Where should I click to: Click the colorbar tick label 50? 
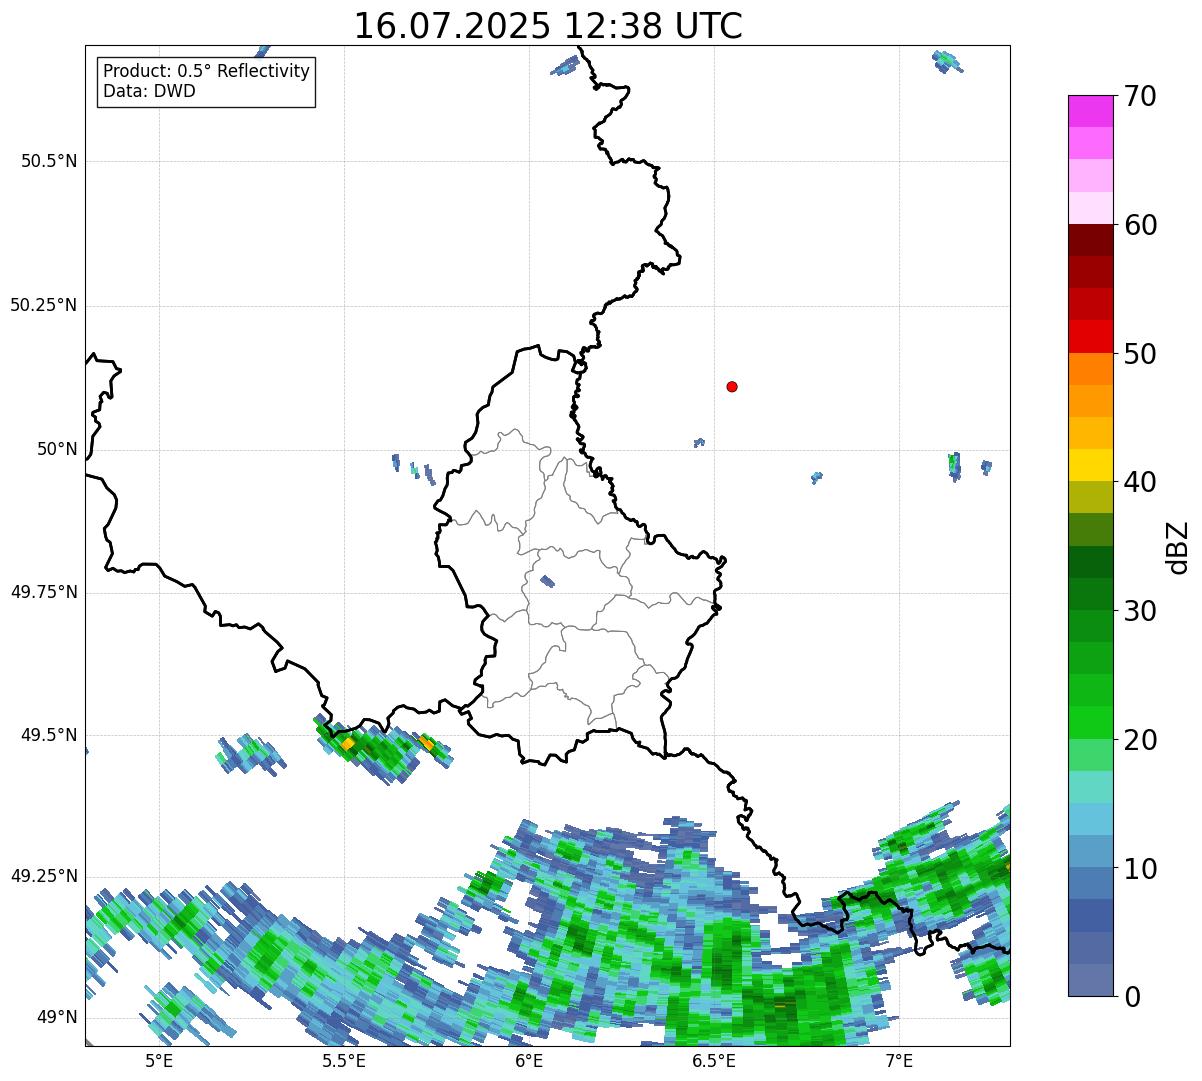pos(1140,354)
